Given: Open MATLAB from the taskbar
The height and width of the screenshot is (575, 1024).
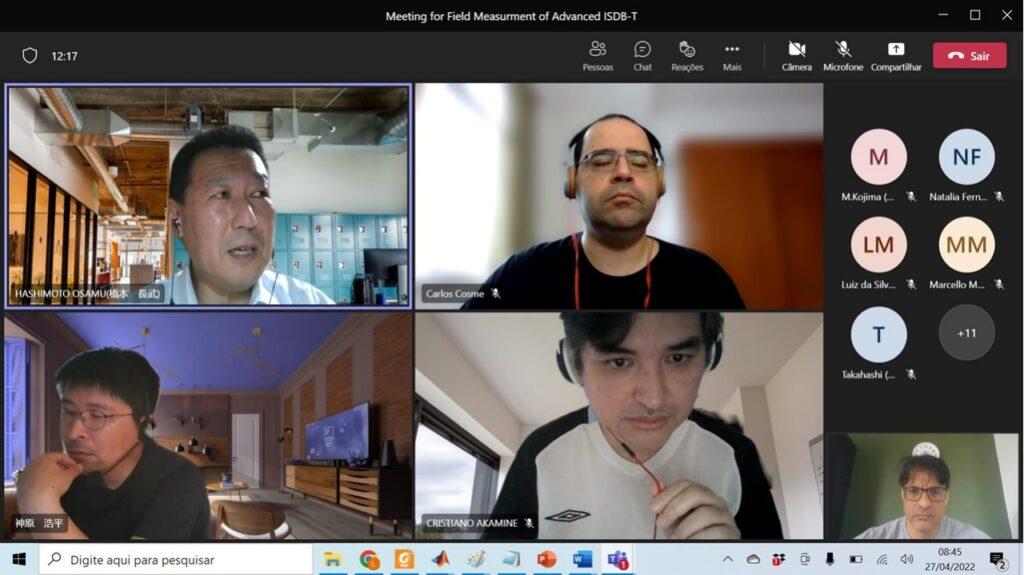Looking at the screenshot, I should (440, 559).
